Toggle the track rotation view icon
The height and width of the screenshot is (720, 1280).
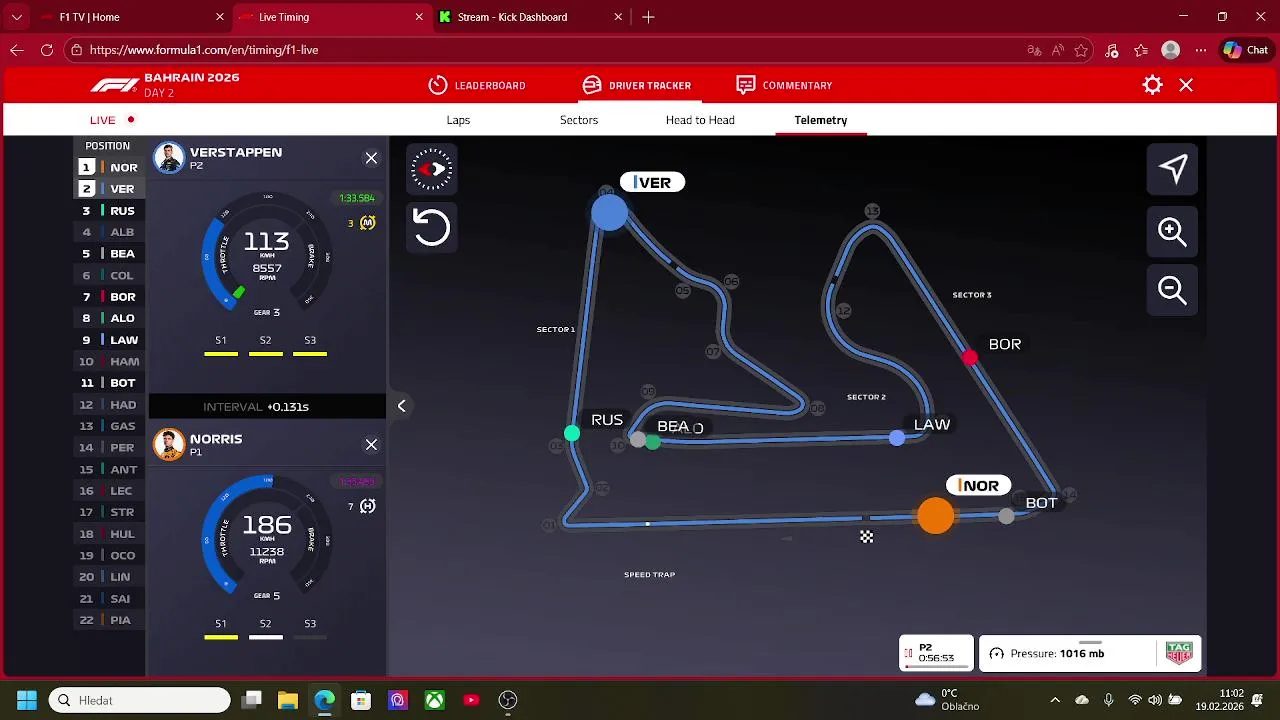point(432,169)
